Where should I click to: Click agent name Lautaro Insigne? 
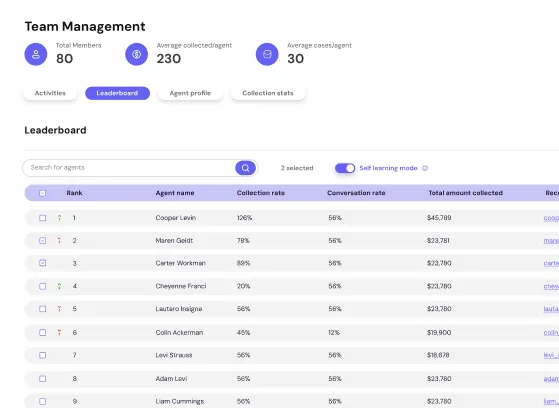[179, 309]
